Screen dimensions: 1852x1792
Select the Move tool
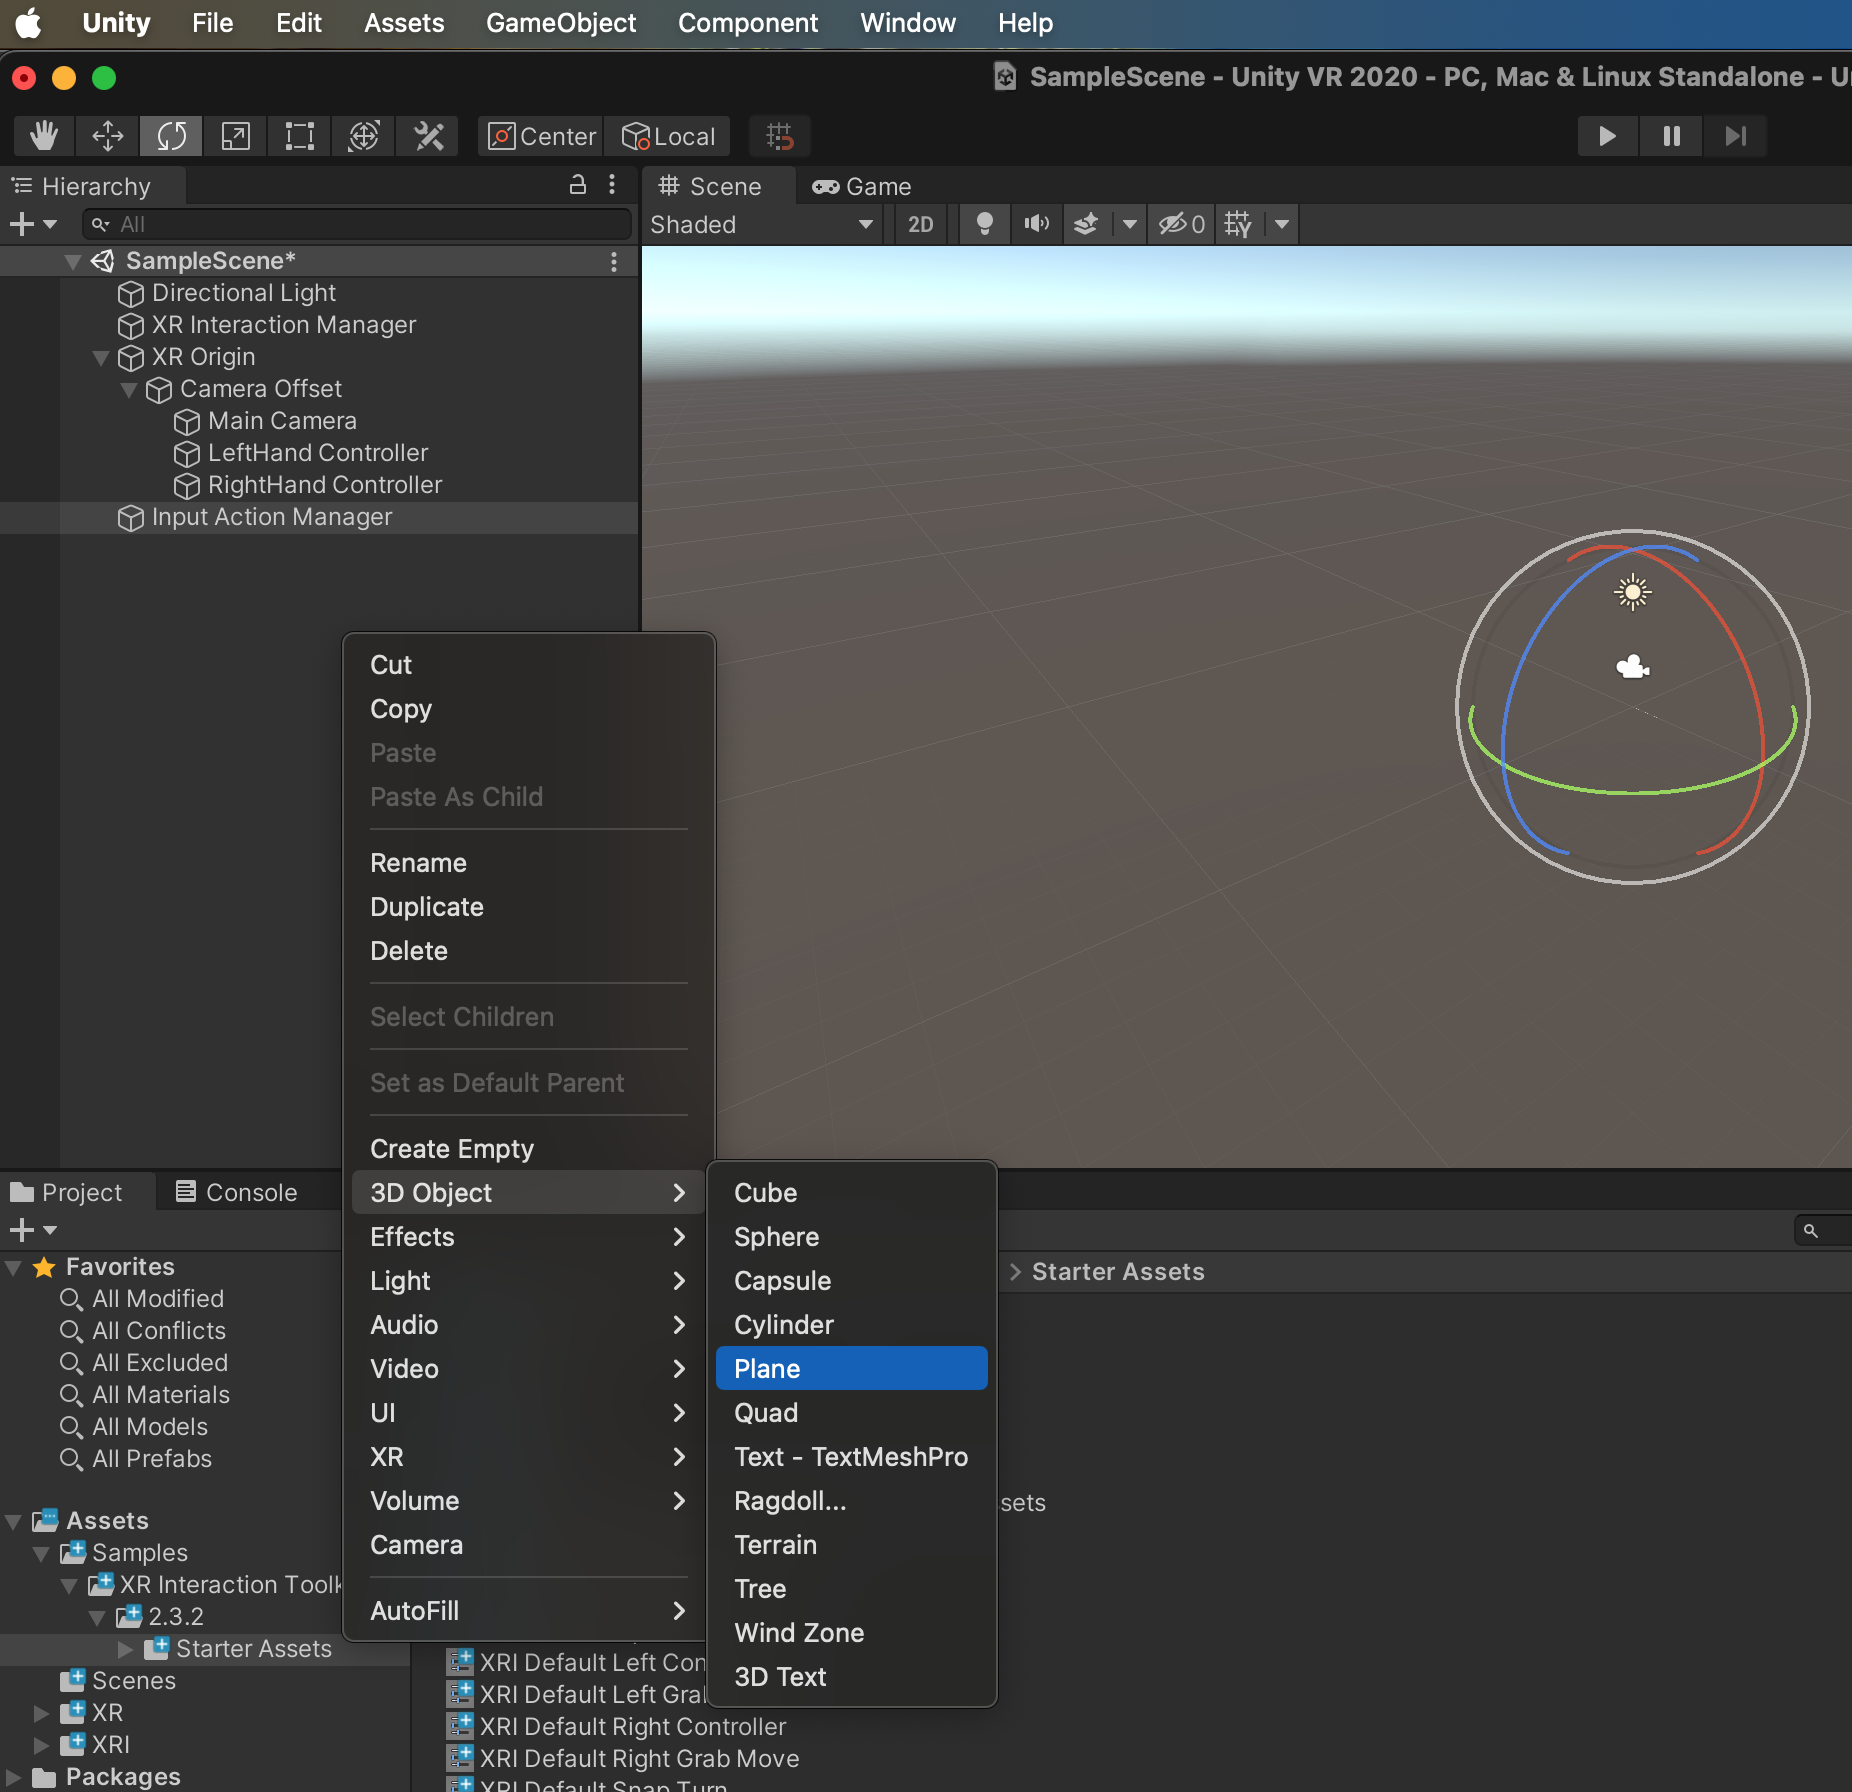[107, 136]
